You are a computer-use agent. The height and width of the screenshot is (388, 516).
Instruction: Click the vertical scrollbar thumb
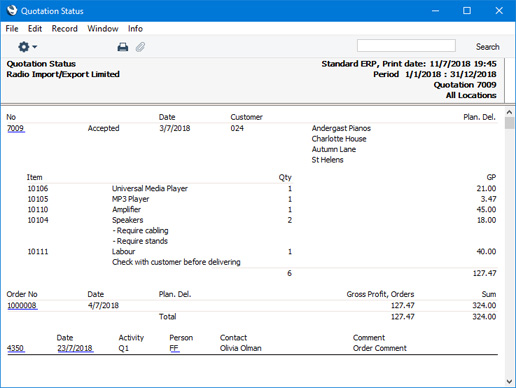click(509, 123)
